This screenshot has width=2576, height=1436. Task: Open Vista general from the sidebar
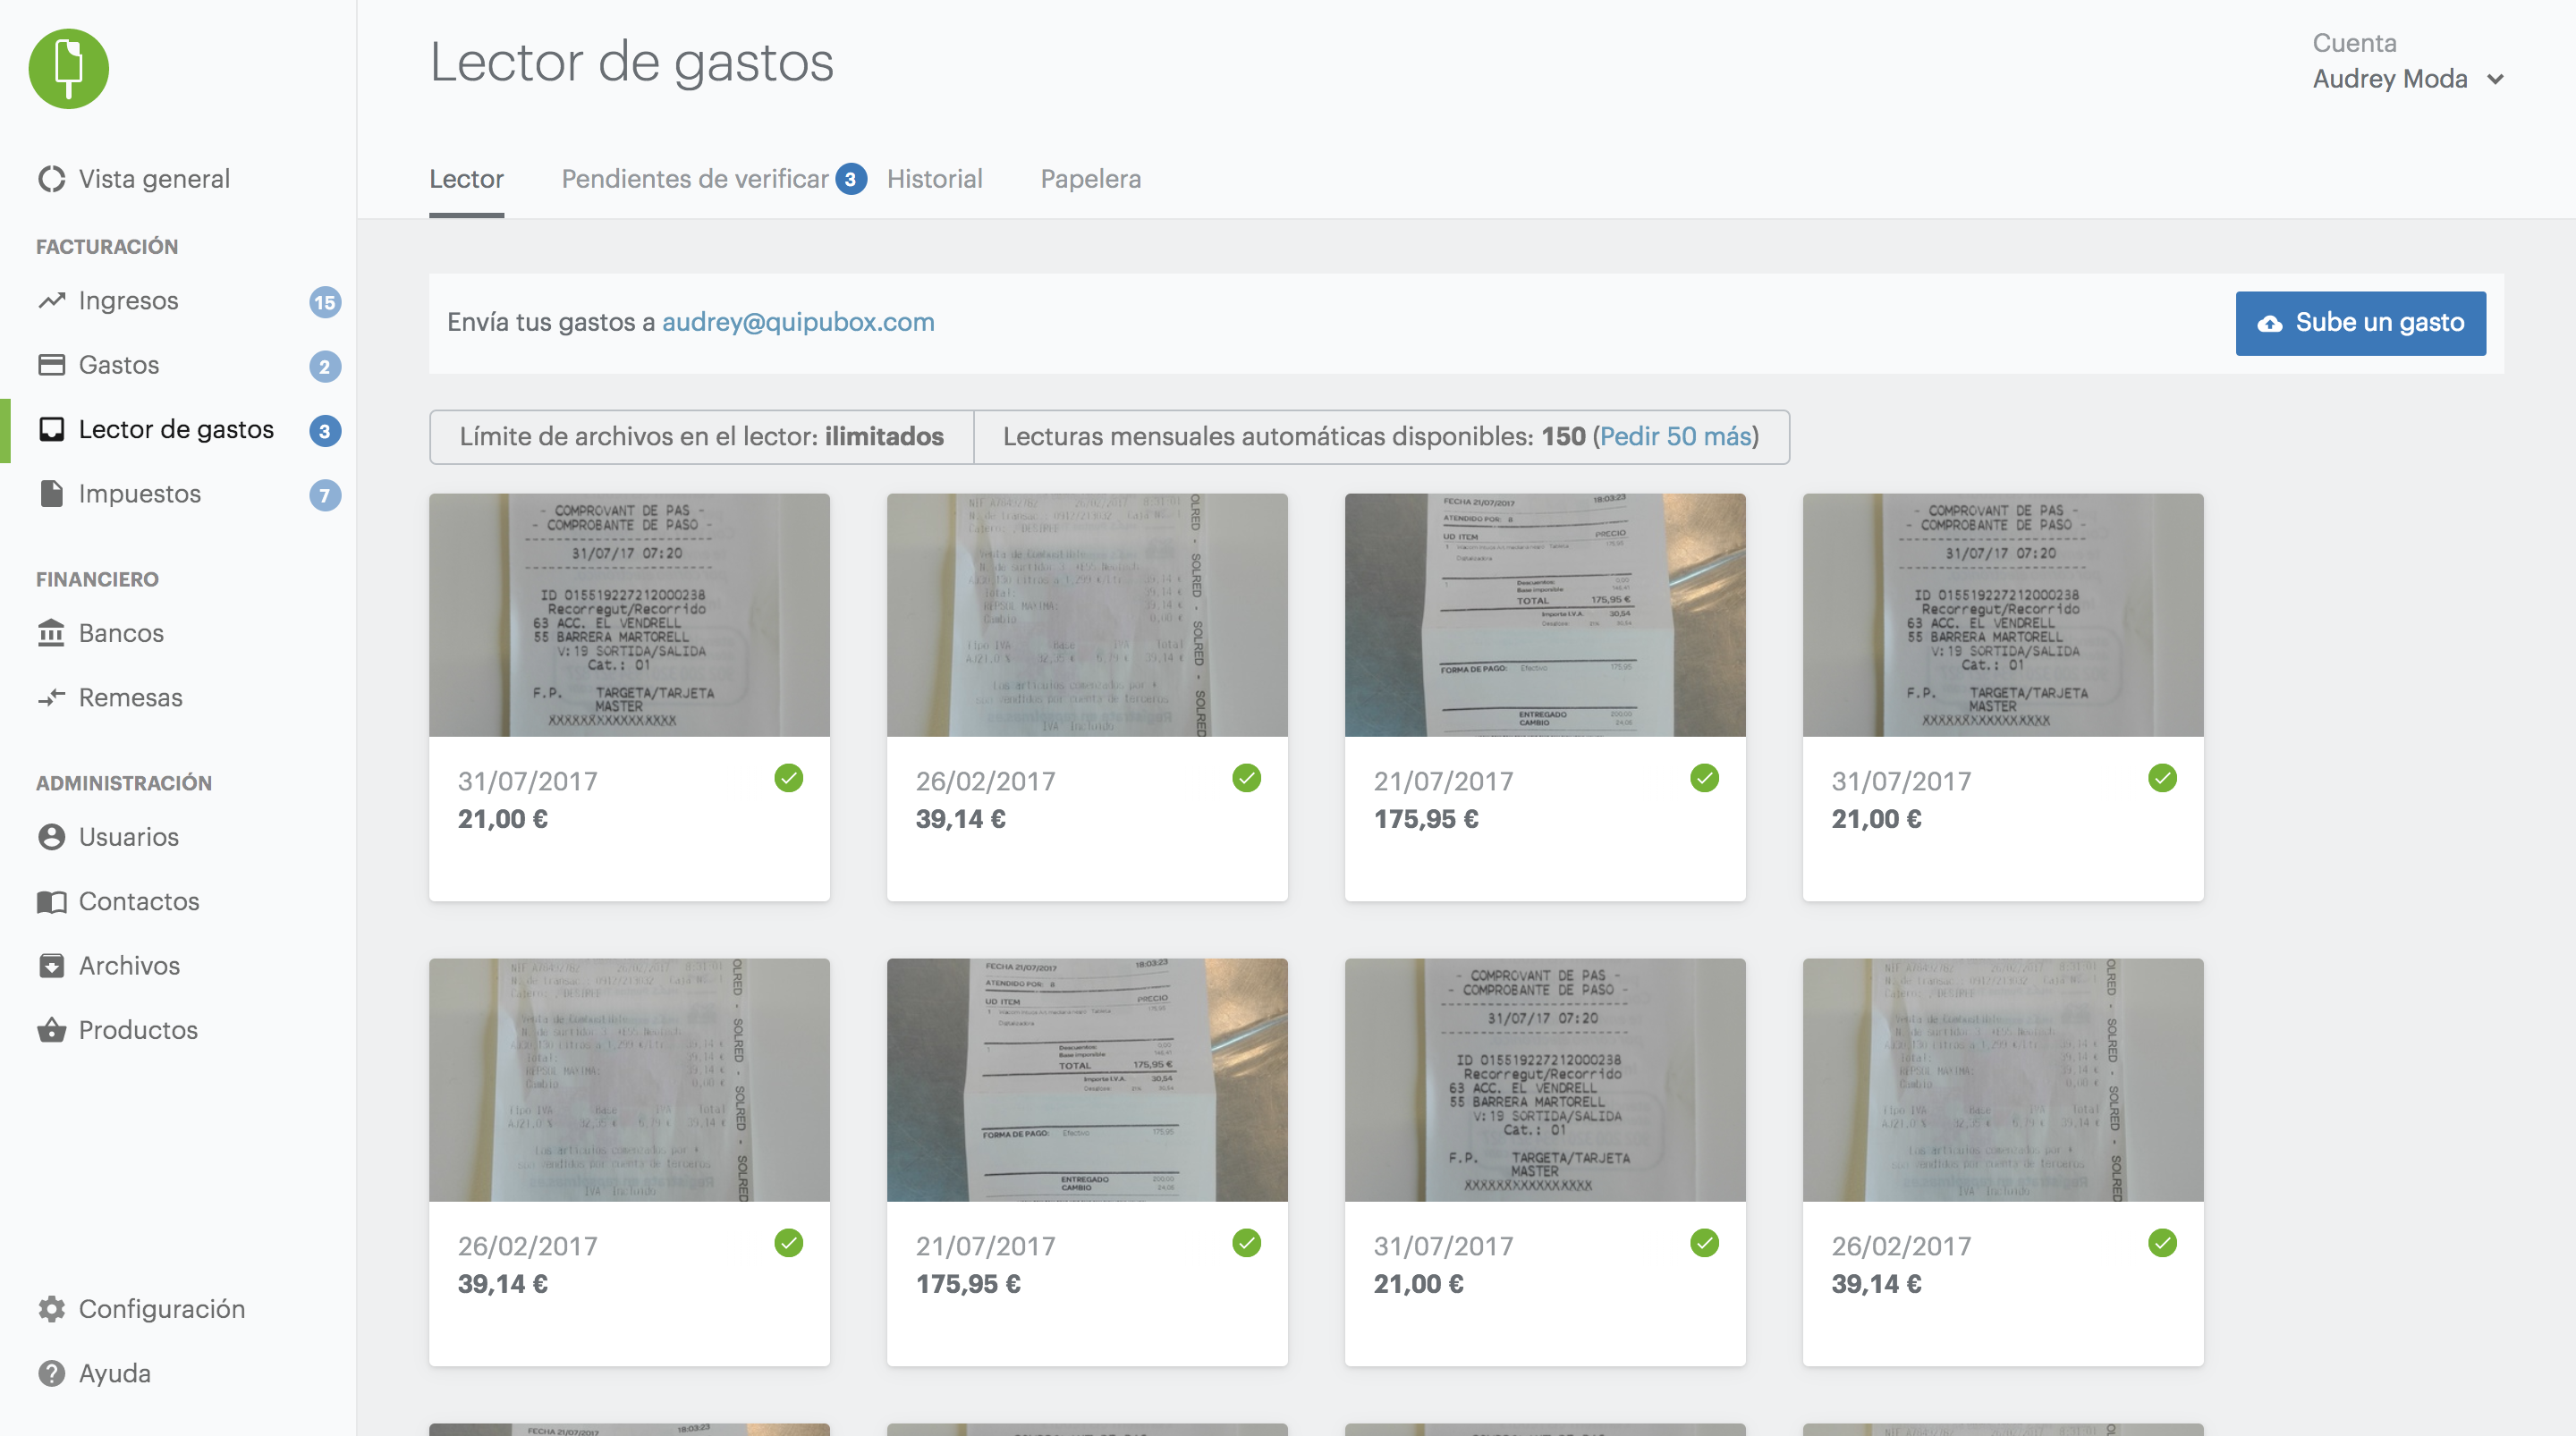coord(154,179)
